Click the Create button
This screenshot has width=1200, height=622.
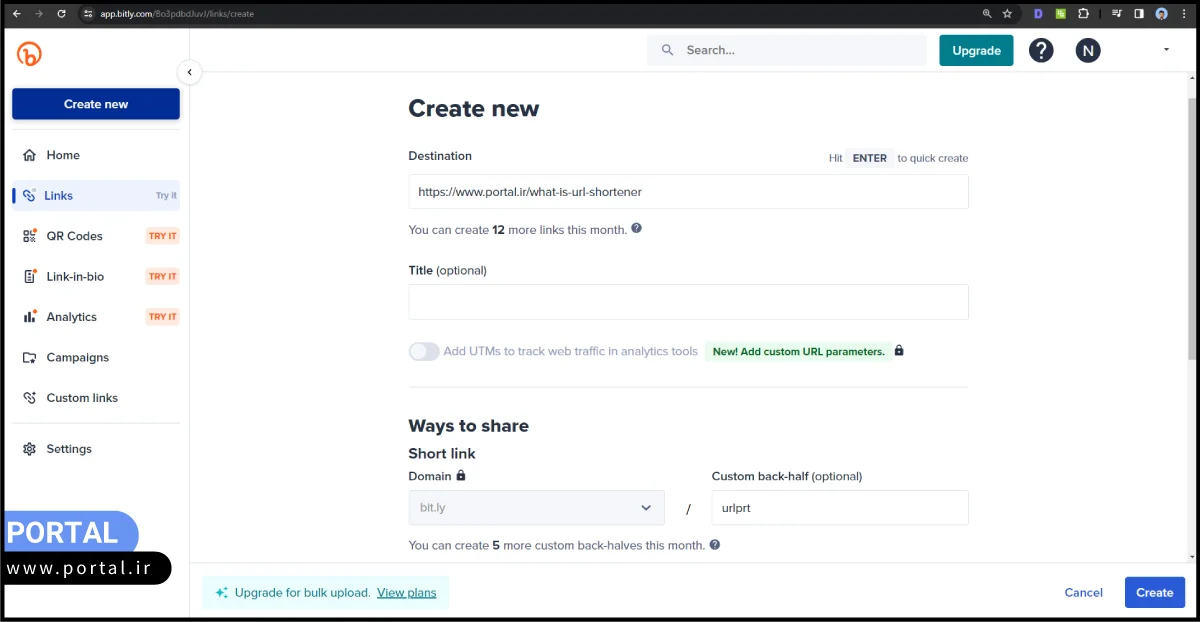[x=1154, y=593]
